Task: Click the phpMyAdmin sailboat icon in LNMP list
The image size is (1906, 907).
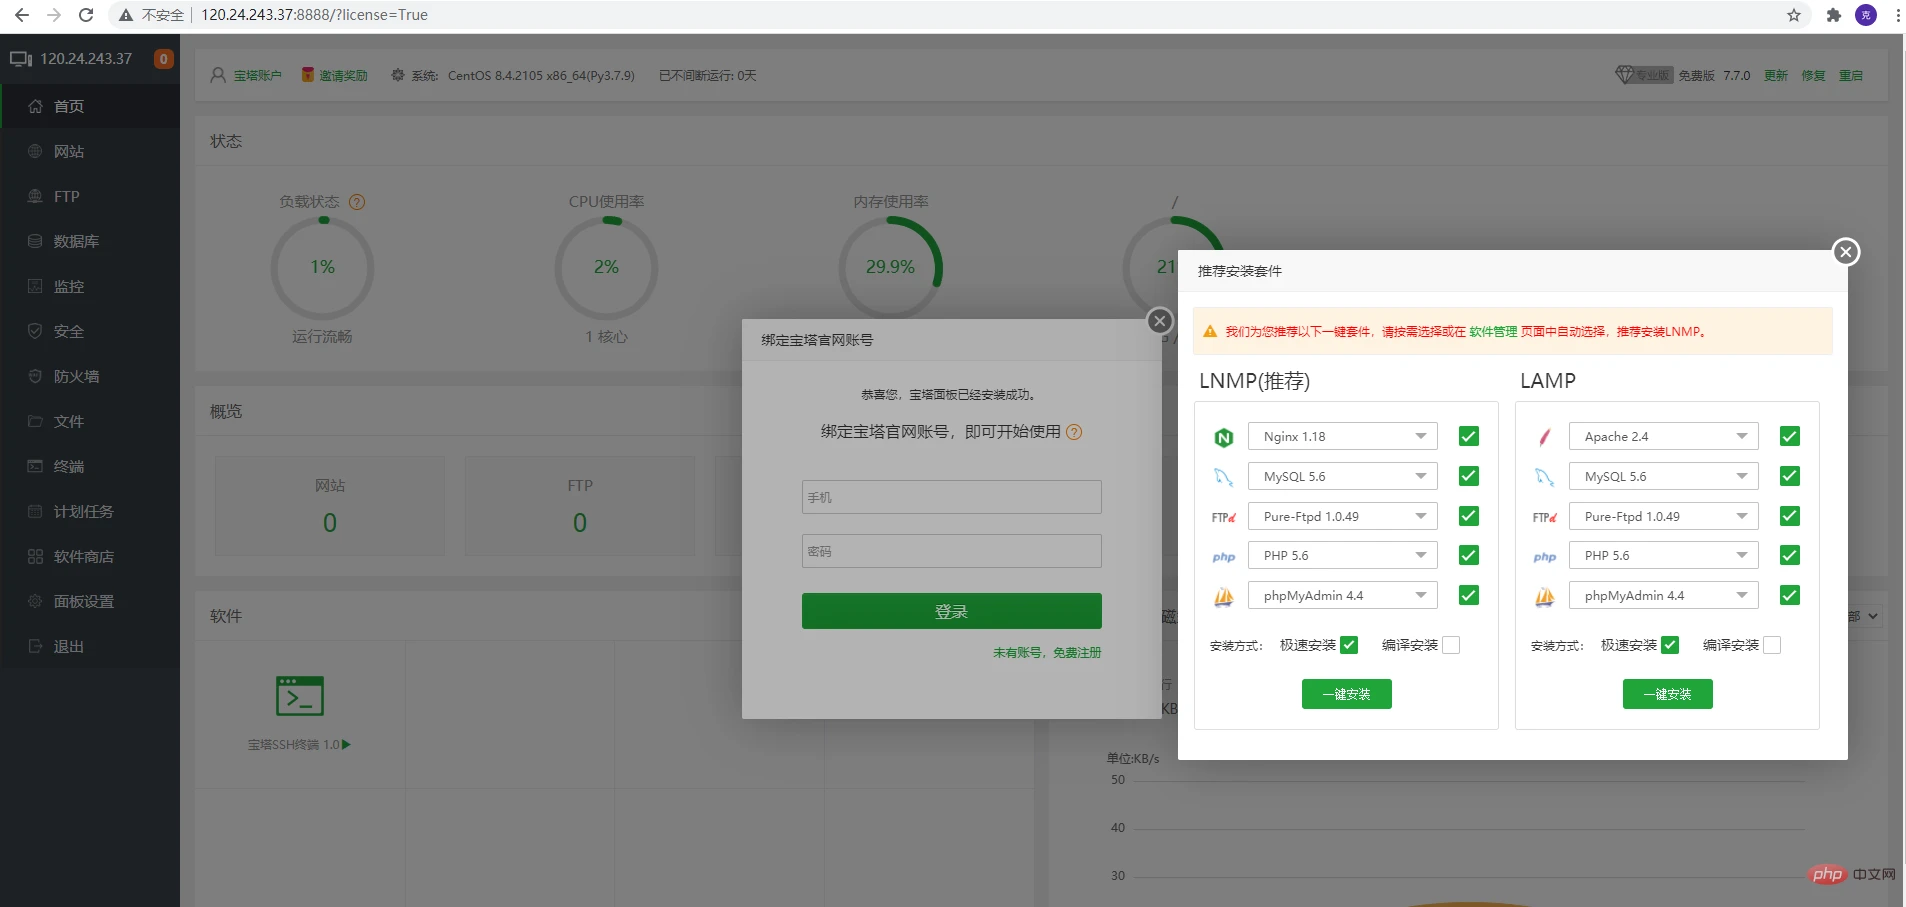Action: pos(1224,597)
